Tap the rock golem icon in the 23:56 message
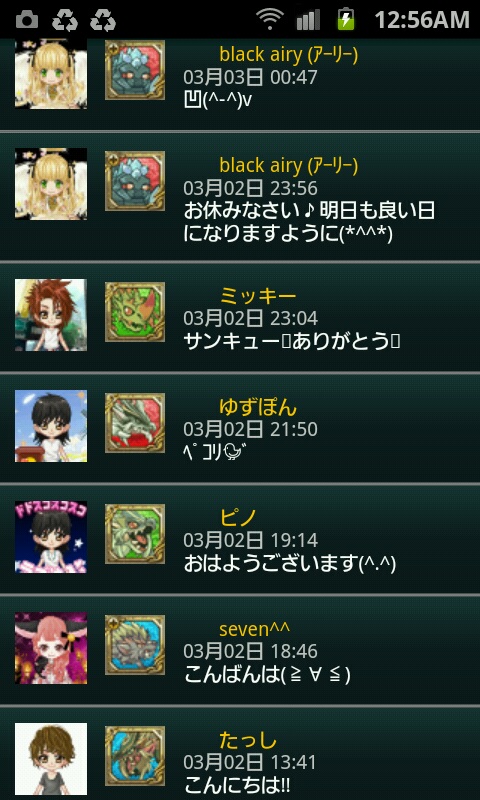Image resolution: width=480 pixels, height=800 pixels. [x=135, y=181]
